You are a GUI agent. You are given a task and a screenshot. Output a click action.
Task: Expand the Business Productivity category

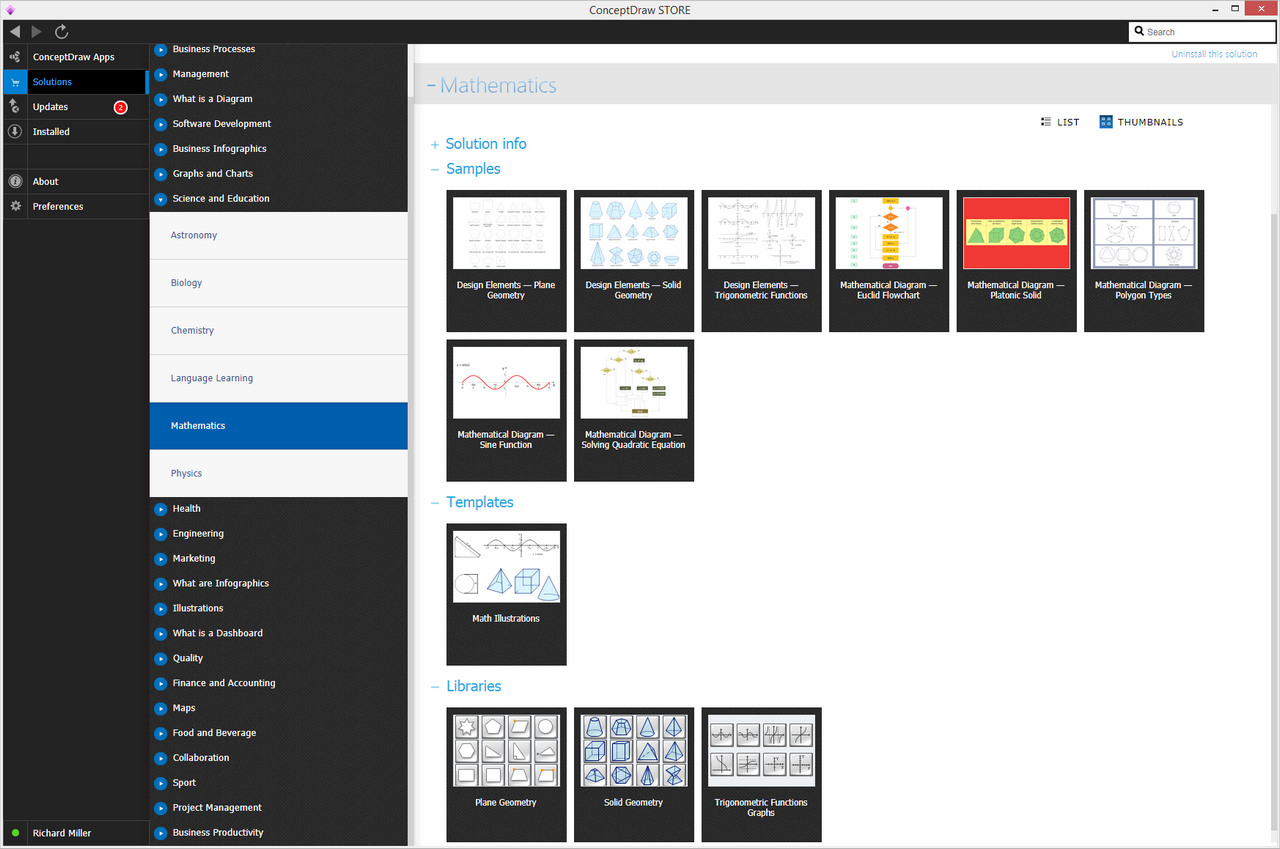click(x=161, y=833)
